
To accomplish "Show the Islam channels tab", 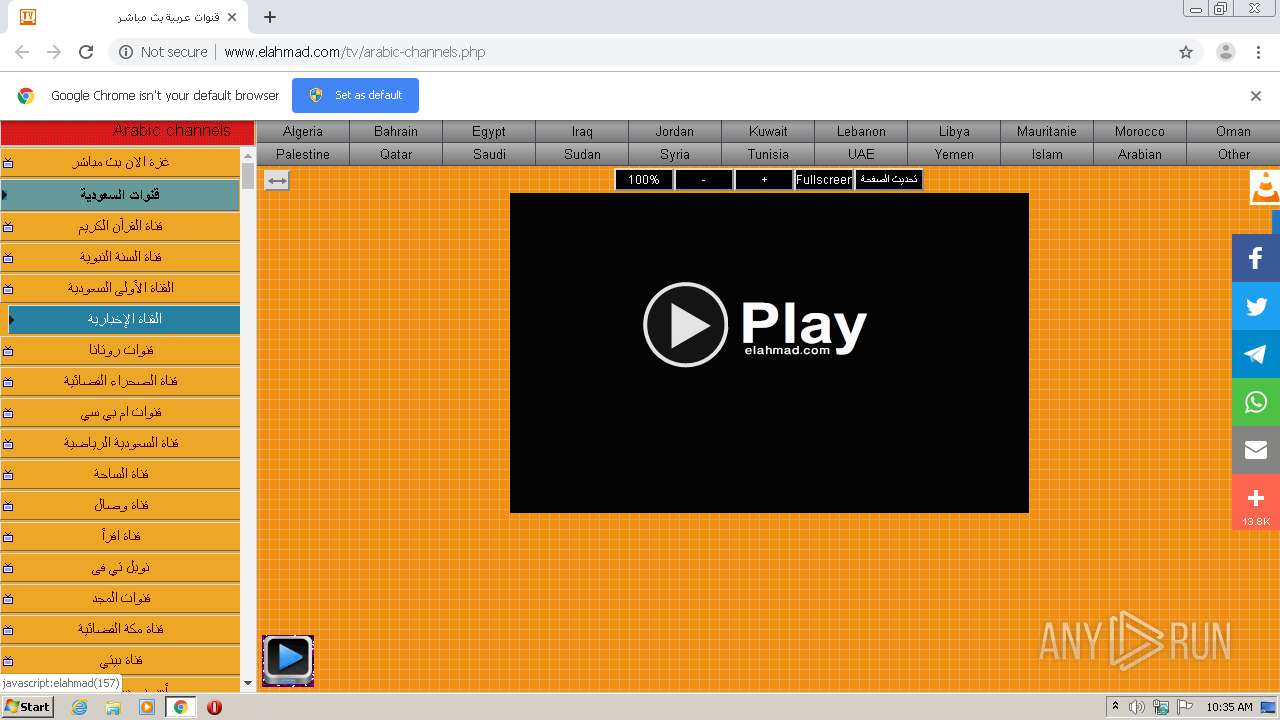I will tap(1047, 154).
